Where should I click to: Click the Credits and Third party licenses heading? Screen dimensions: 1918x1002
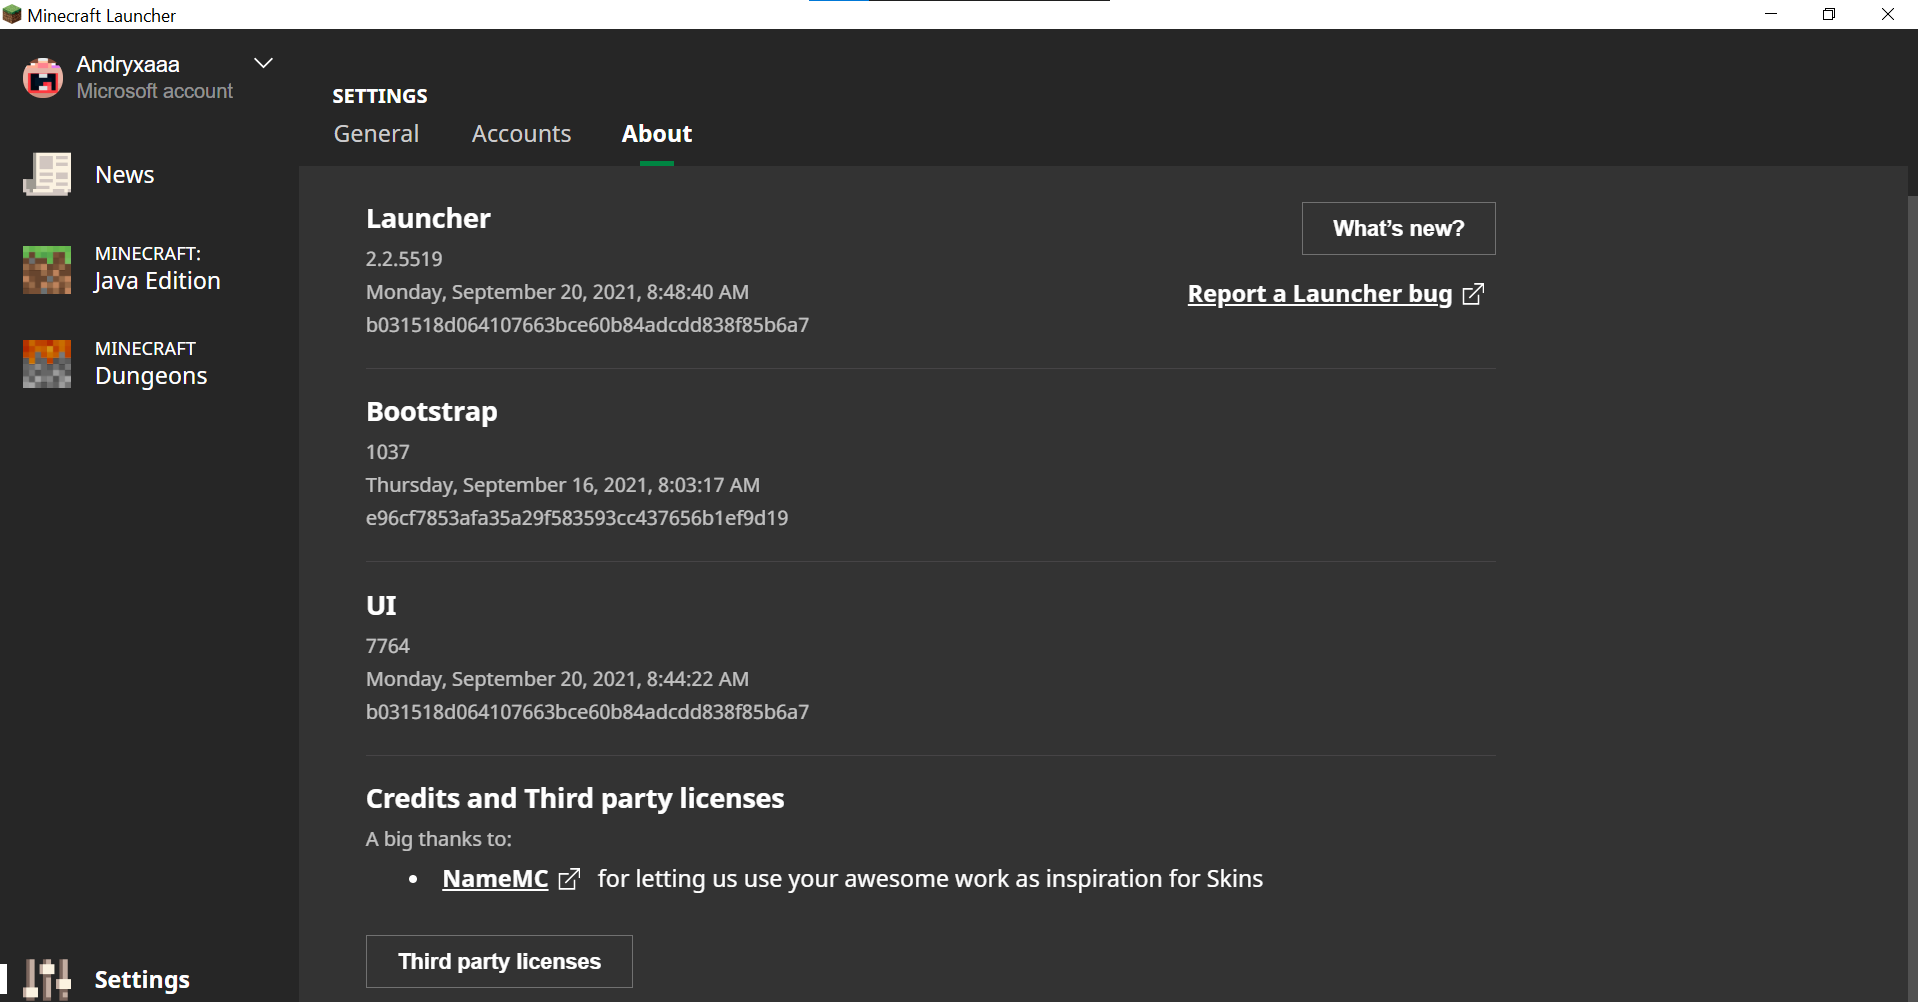pyautogui.click(x=575, y=798)
